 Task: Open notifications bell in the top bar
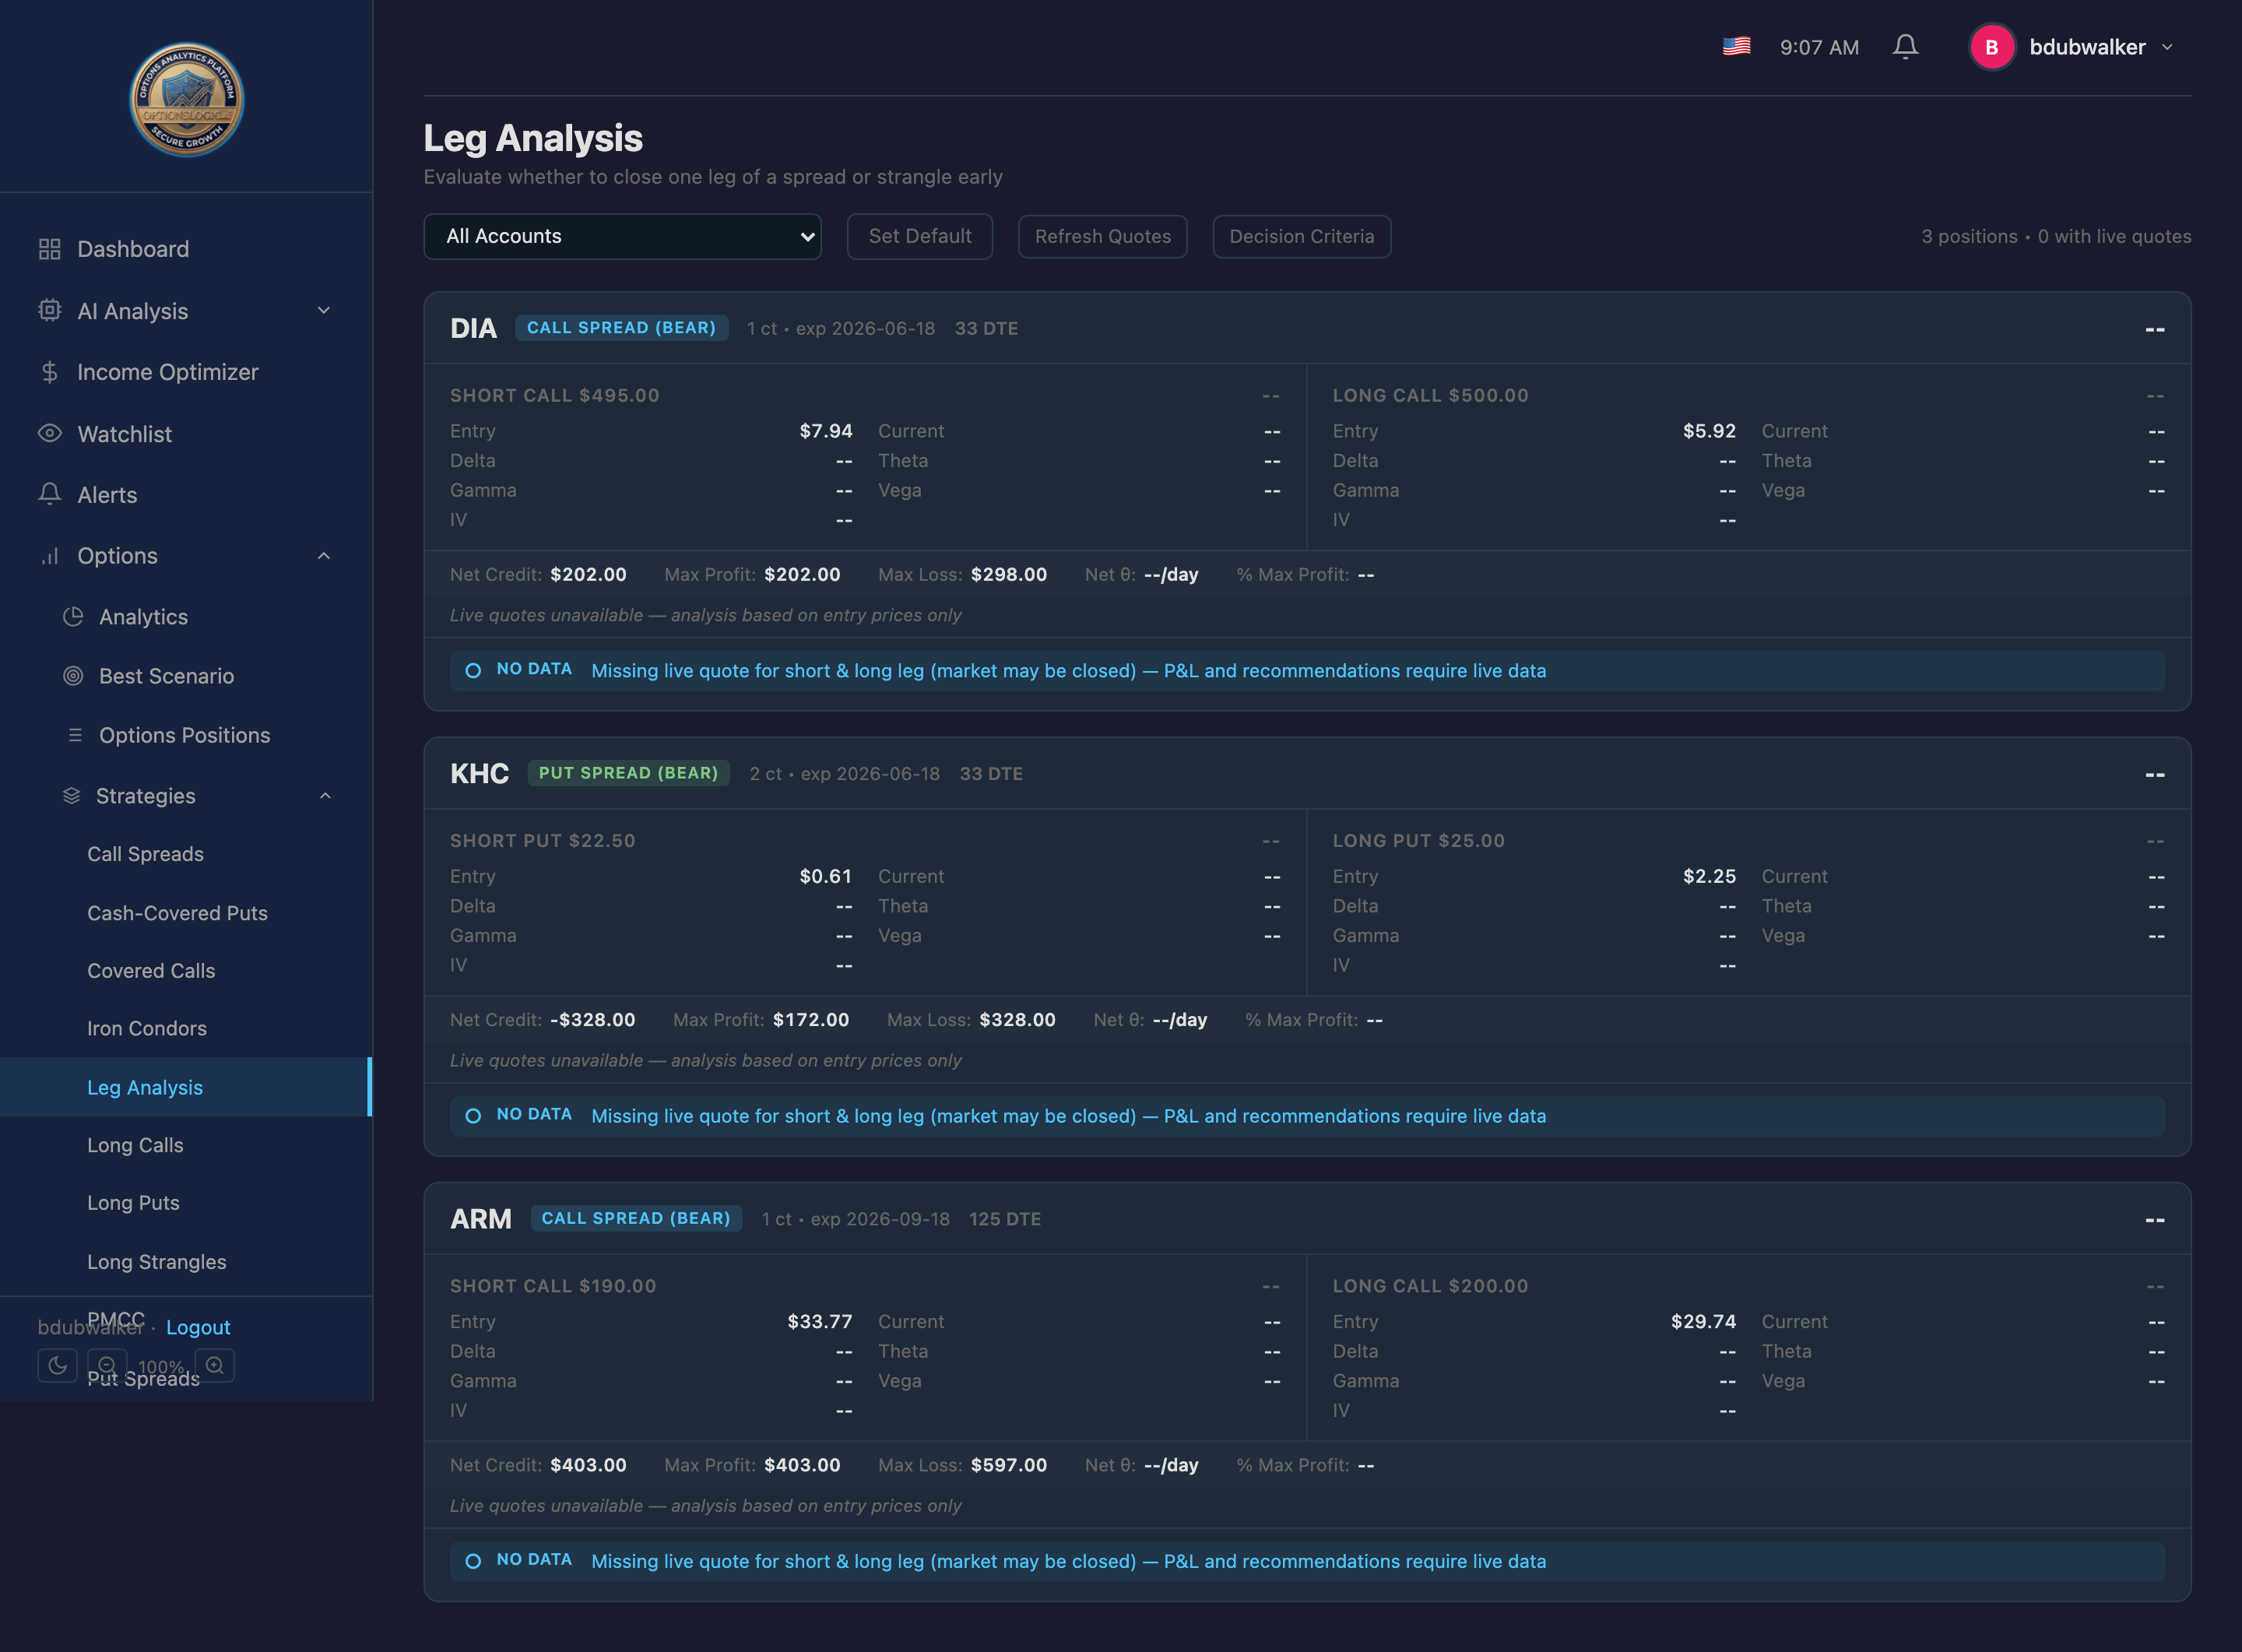(1905, 47)
